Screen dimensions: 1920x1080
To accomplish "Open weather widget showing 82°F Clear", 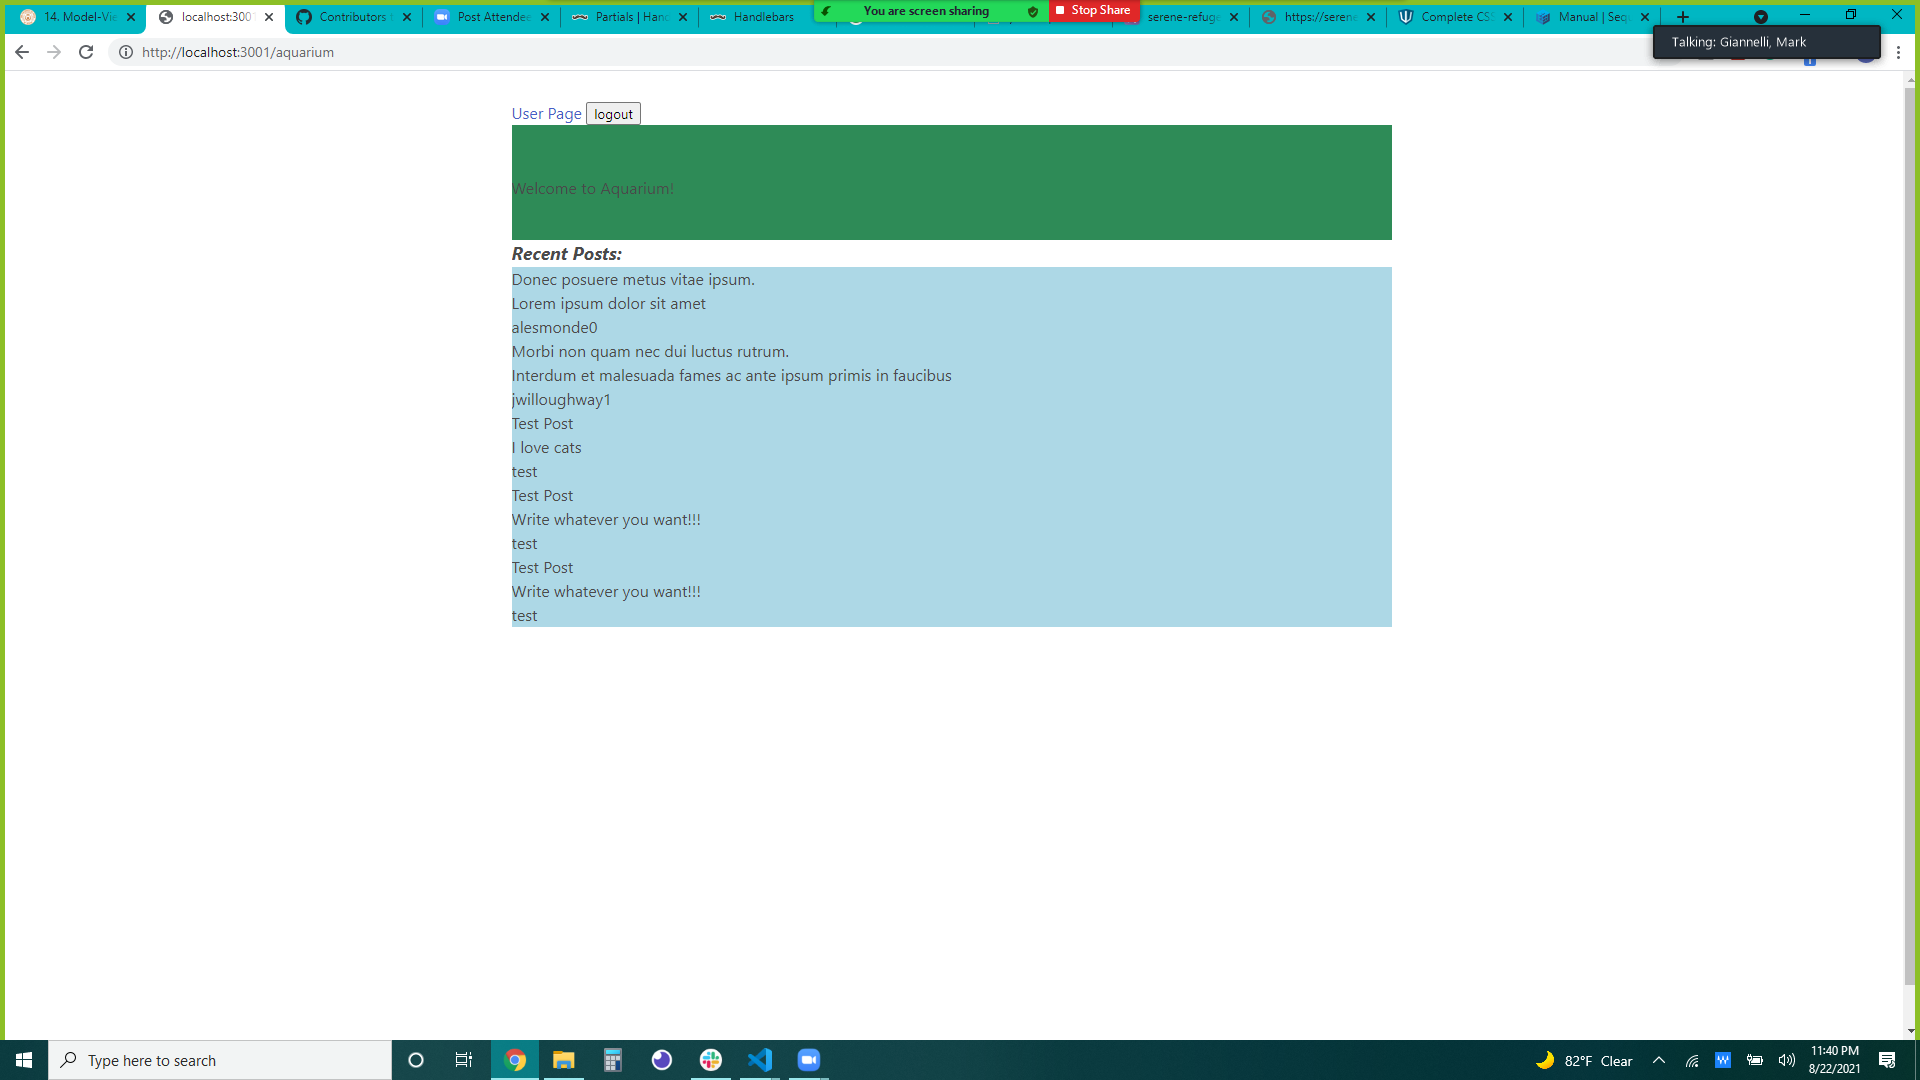I will [1585, 1060].
